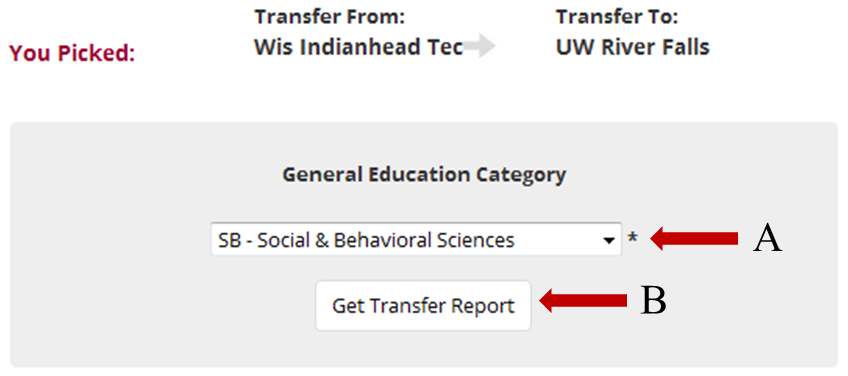Click the 'Transfer To:' label
This screenshot has height=376, width=848.
pyautogui.click(x=617, y=17)
